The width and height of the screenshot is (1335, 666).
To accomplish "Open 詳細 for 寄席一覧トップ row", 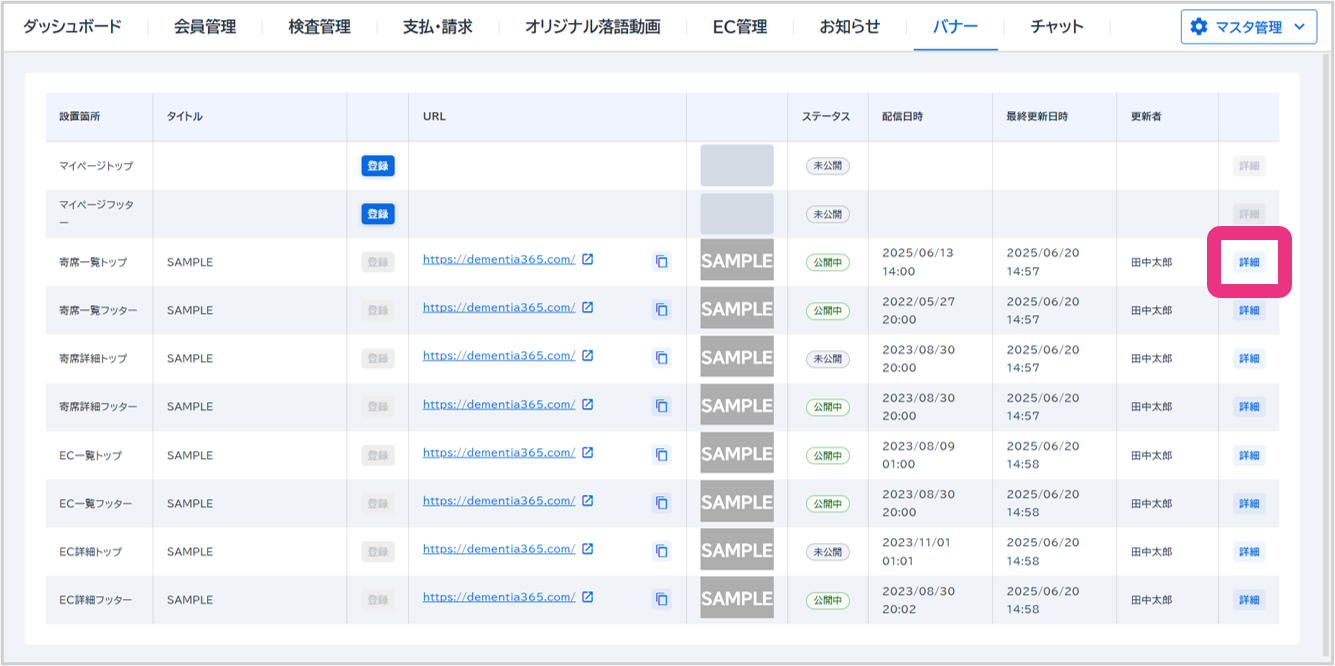I will (1249, 262).
